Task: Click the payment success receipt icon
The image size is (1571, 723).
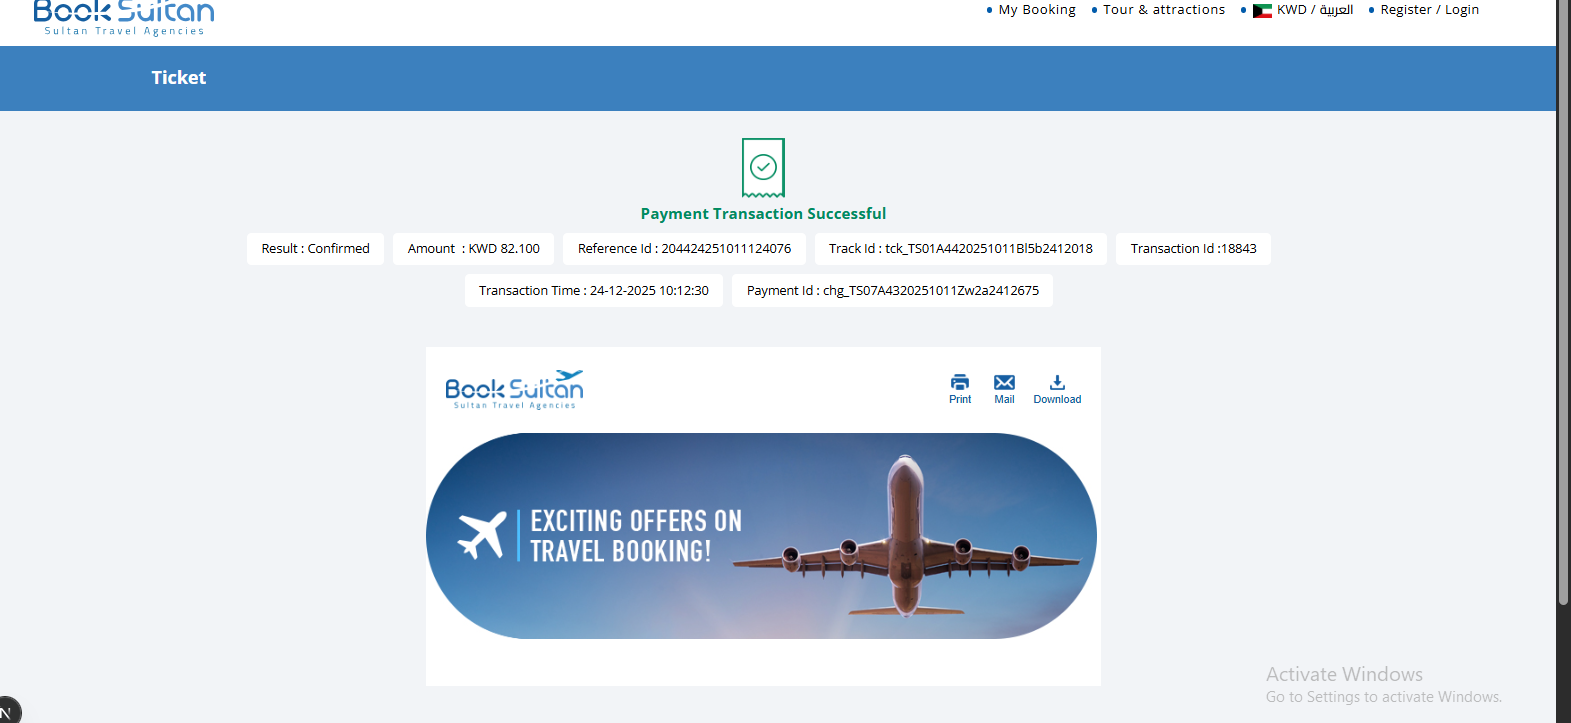Action: pos(763,168)
